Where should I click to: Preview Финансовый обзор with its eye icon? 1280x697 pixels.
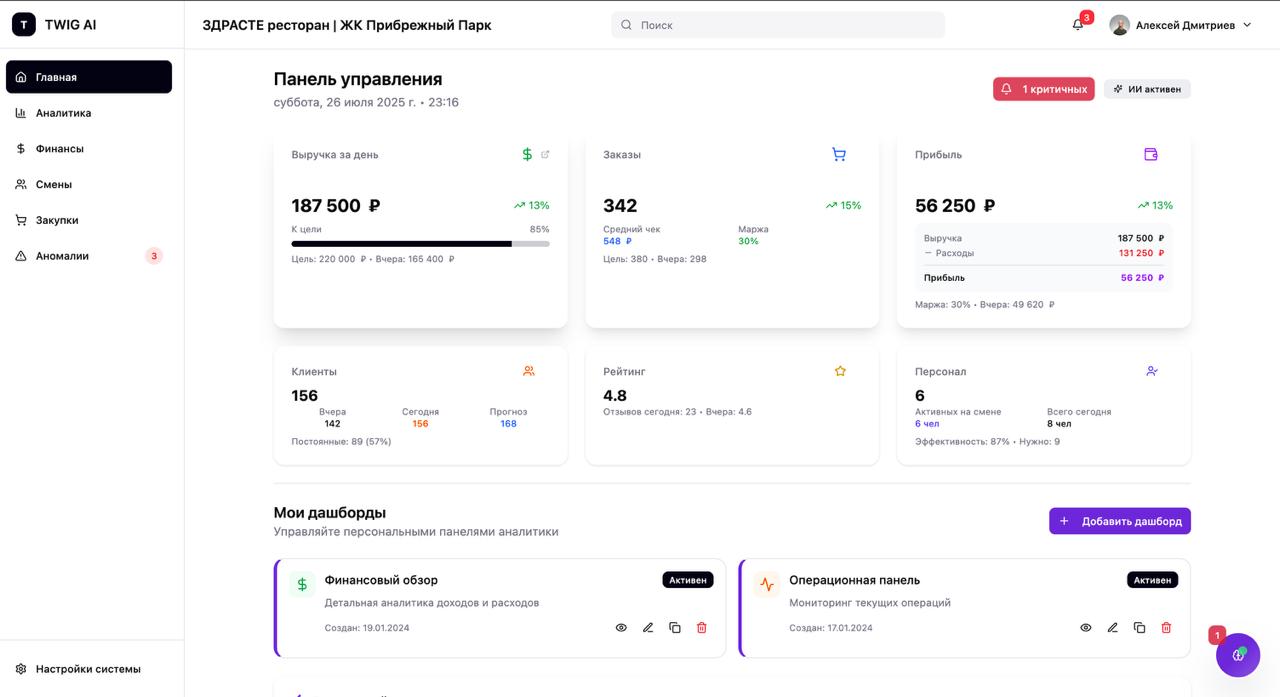tap(621, 627)
